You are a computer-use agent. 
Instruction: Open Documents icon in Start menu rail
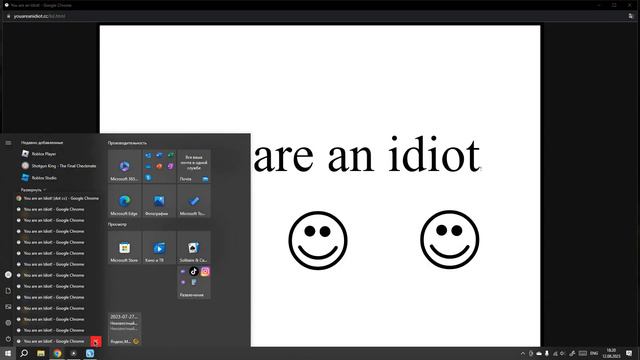8,291
